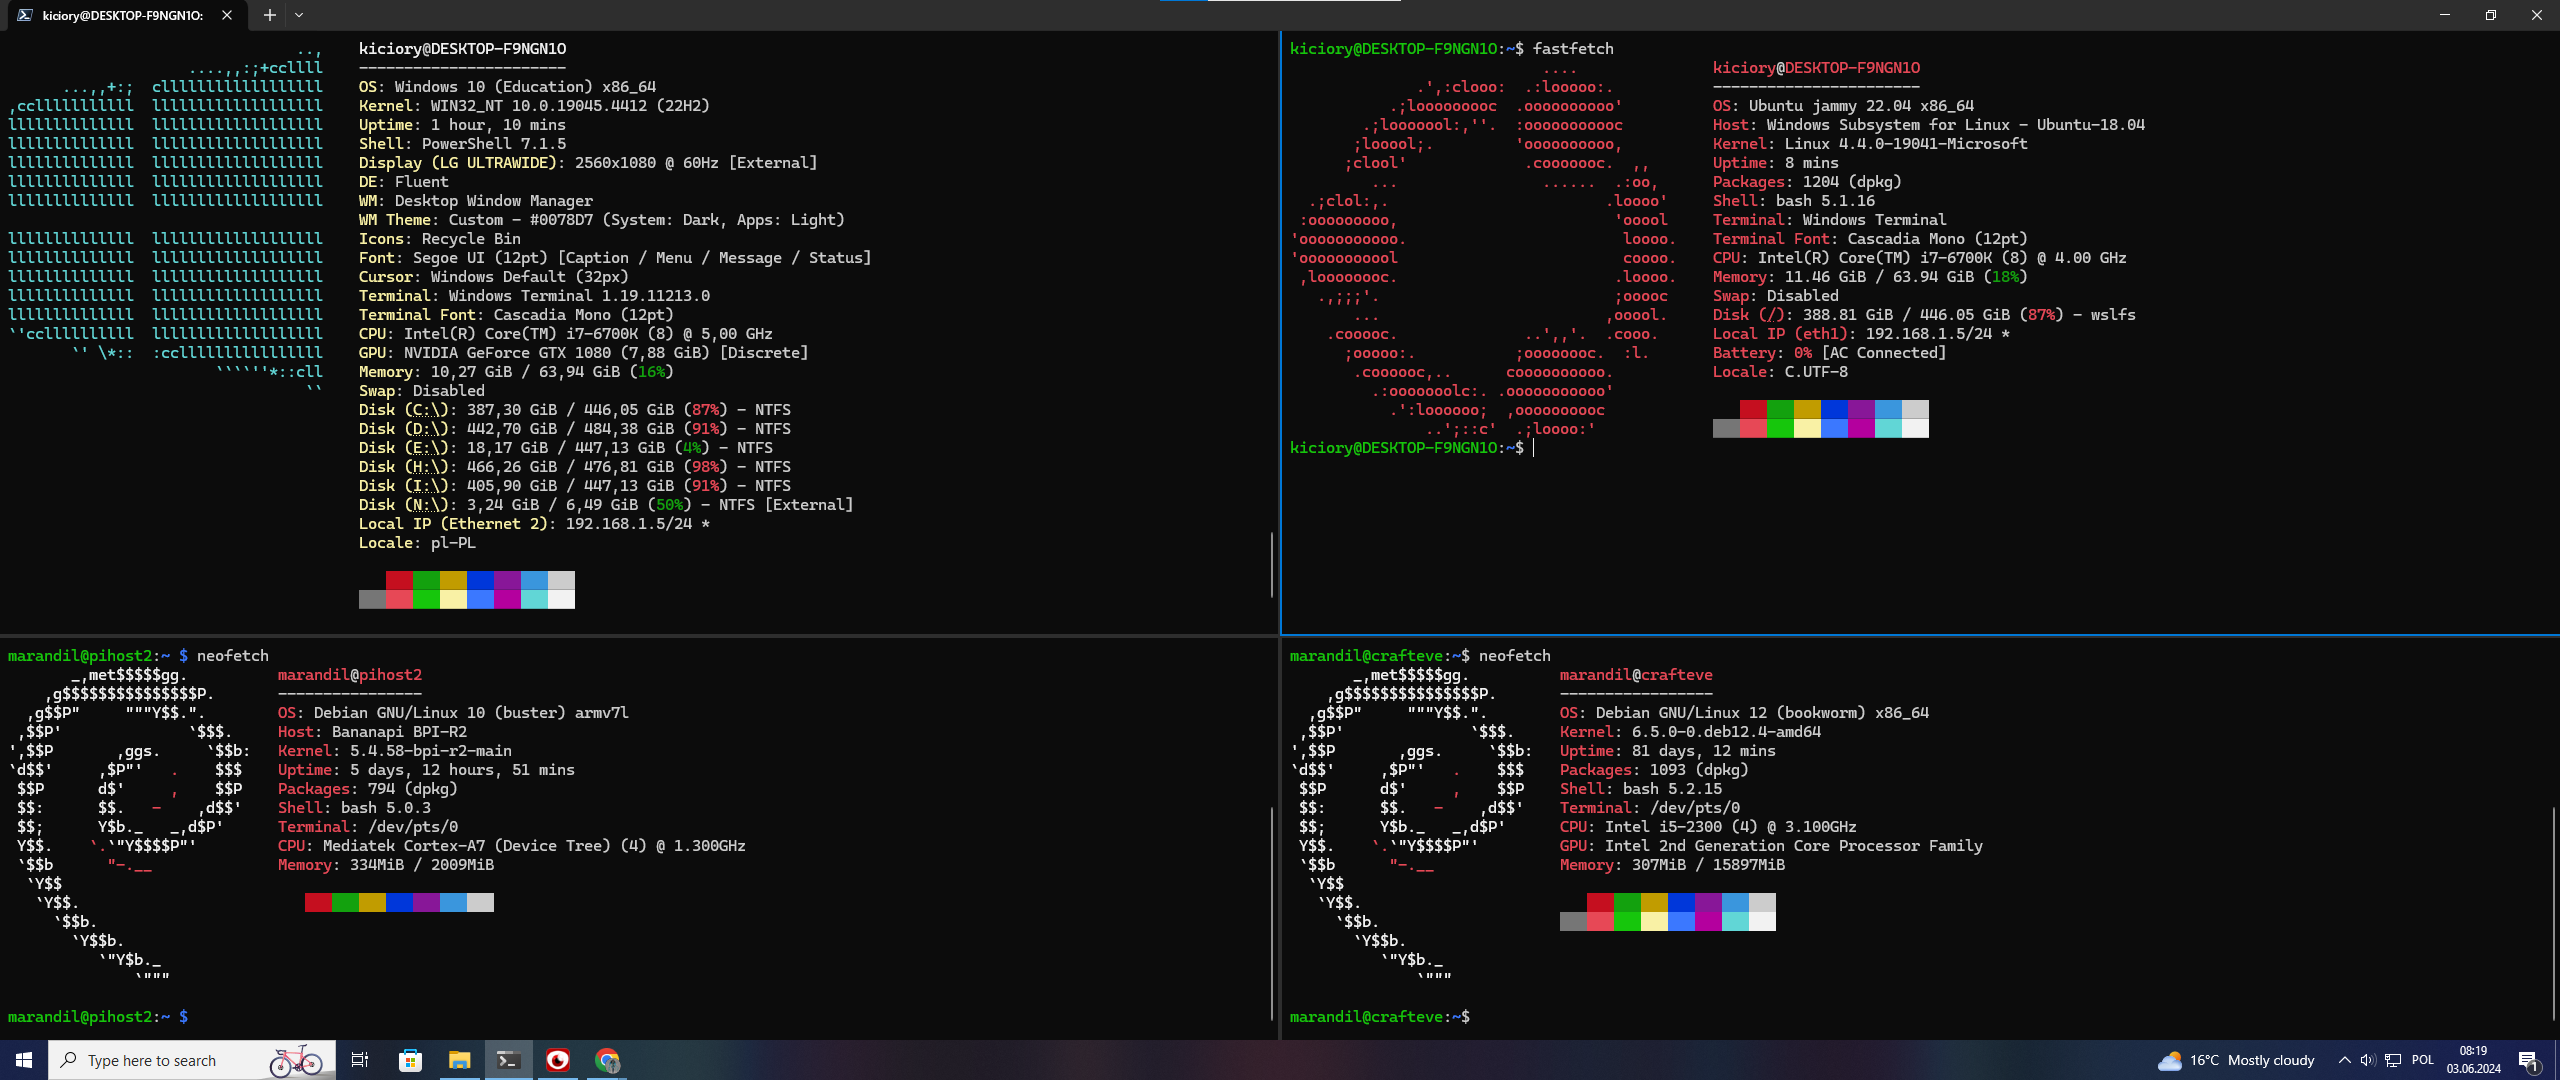The width and height of the screenshot is (2560, 1080).
Task: Open the red eye app on taskbar
Action: click(558, 1060)
